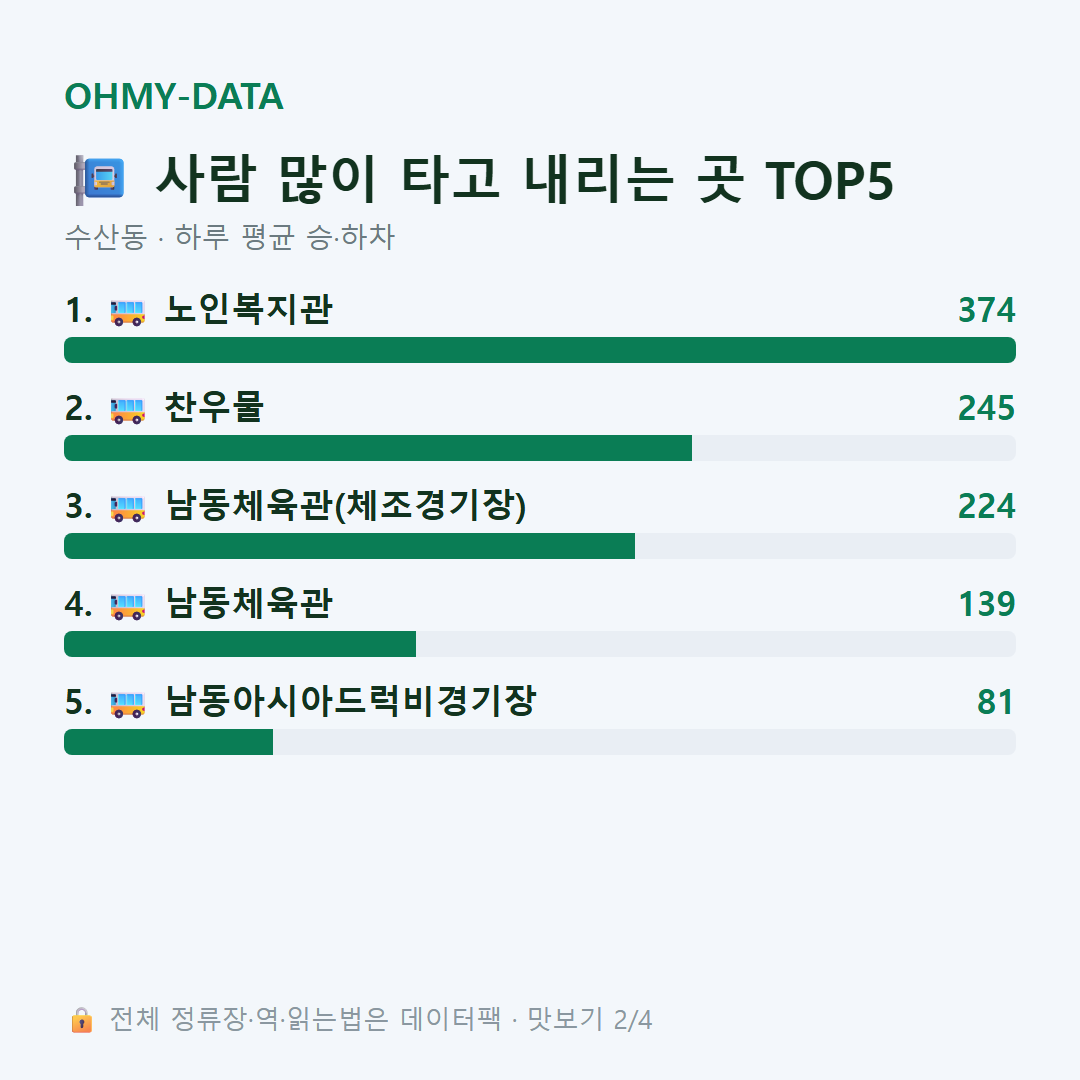Click the bus icon beside 남동아시아드럭비경기장
The width and height of the screenshot is (1080, 1080).
tap(127, 704)
